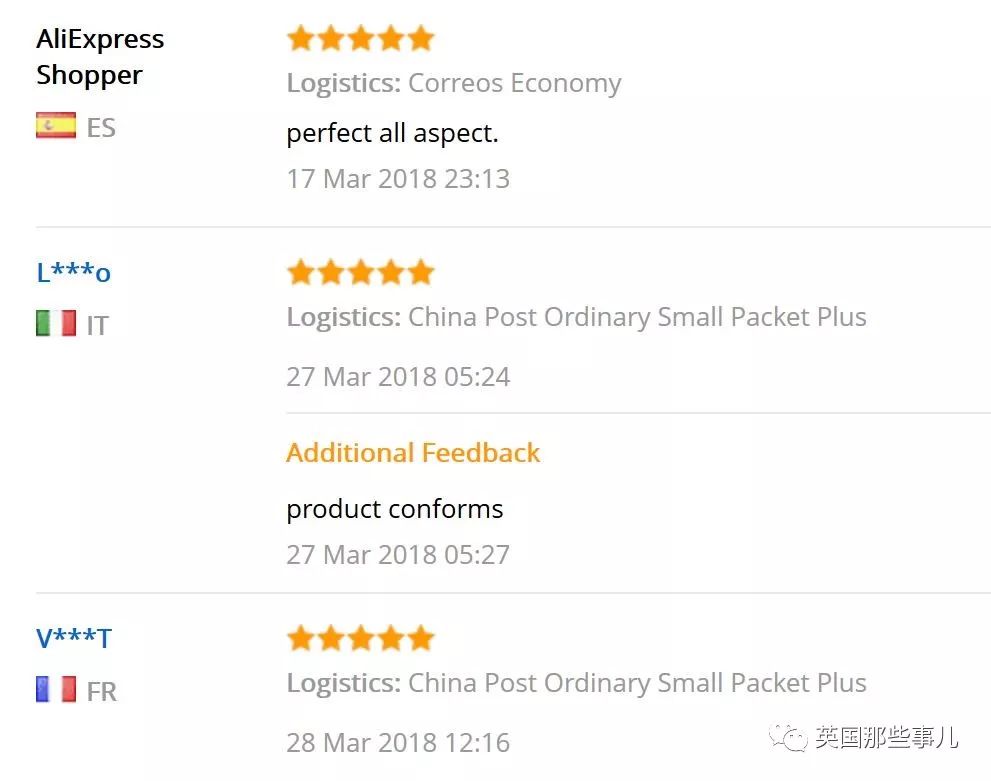This screenshot has width=991, height=781.
Task: Click the France flag icon
Action: 56,689
